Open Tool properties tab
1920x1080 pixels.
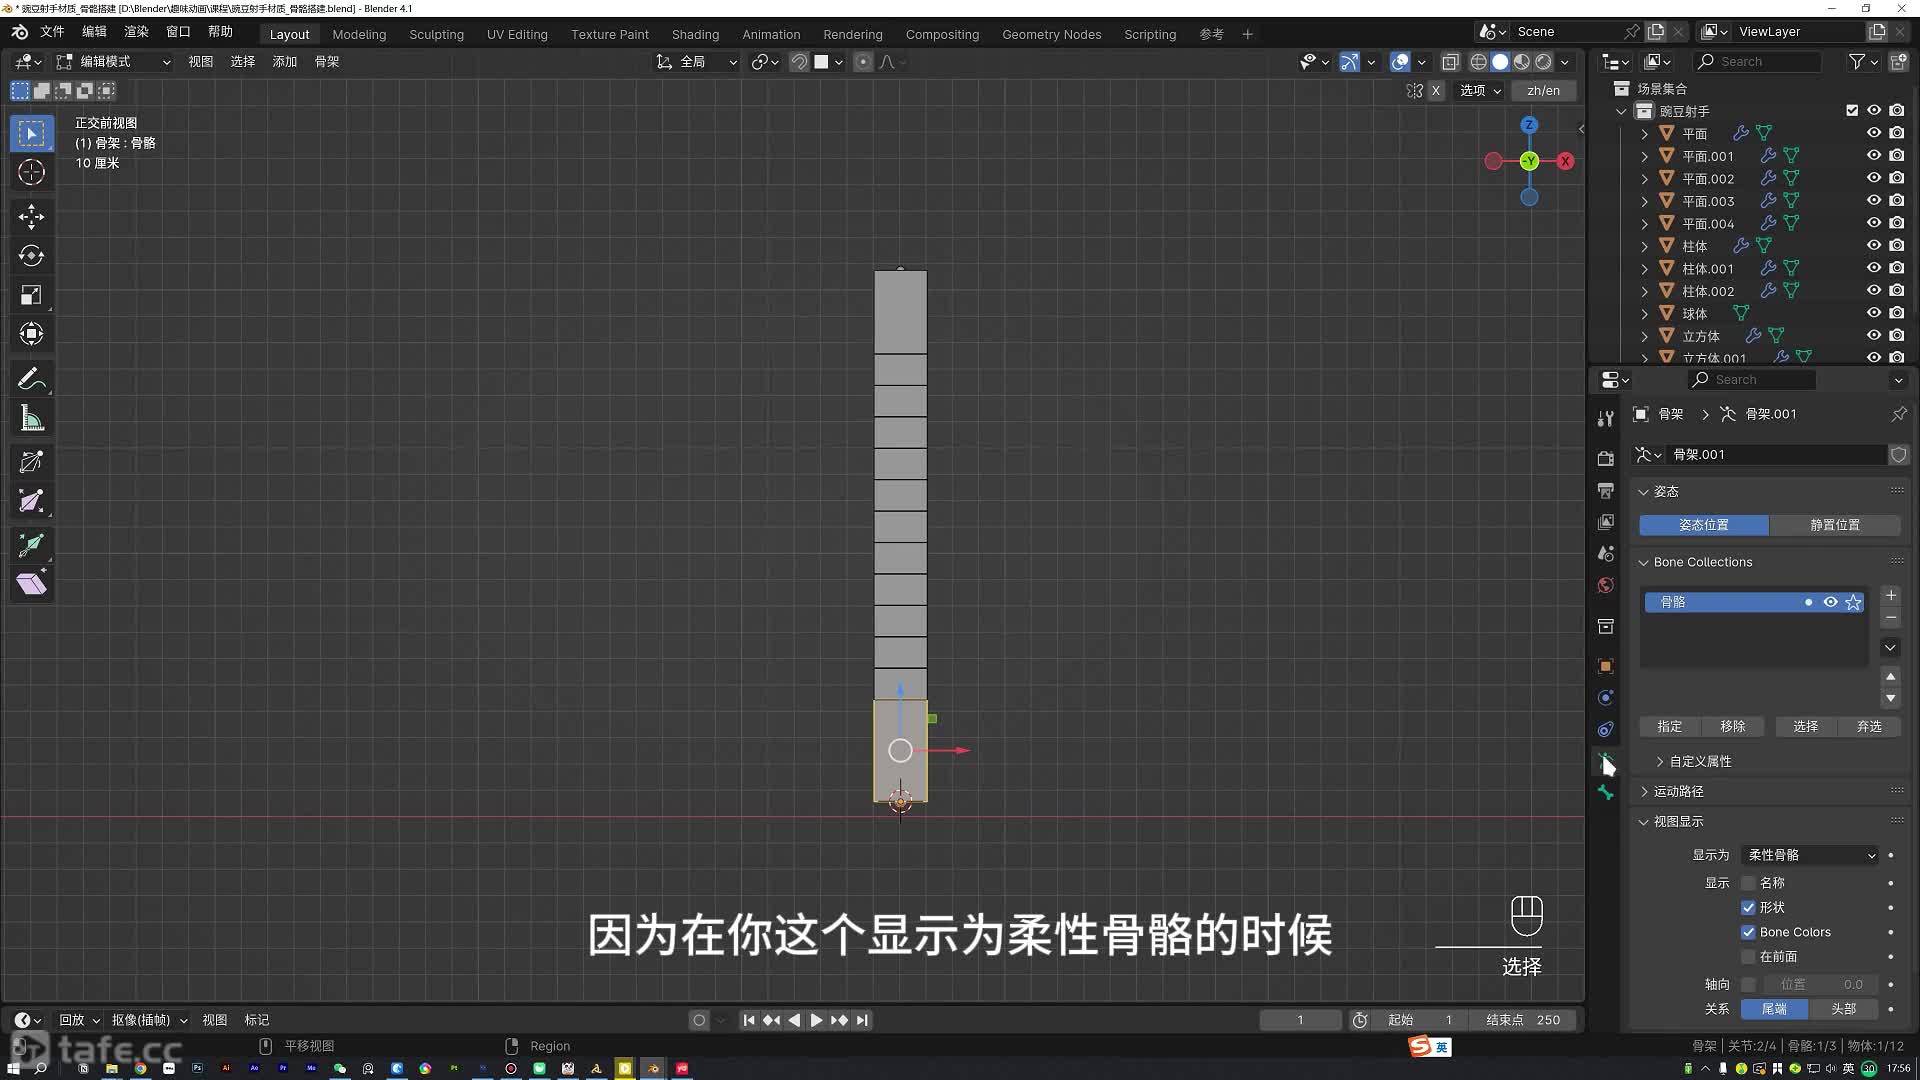tap(1605, 418)
